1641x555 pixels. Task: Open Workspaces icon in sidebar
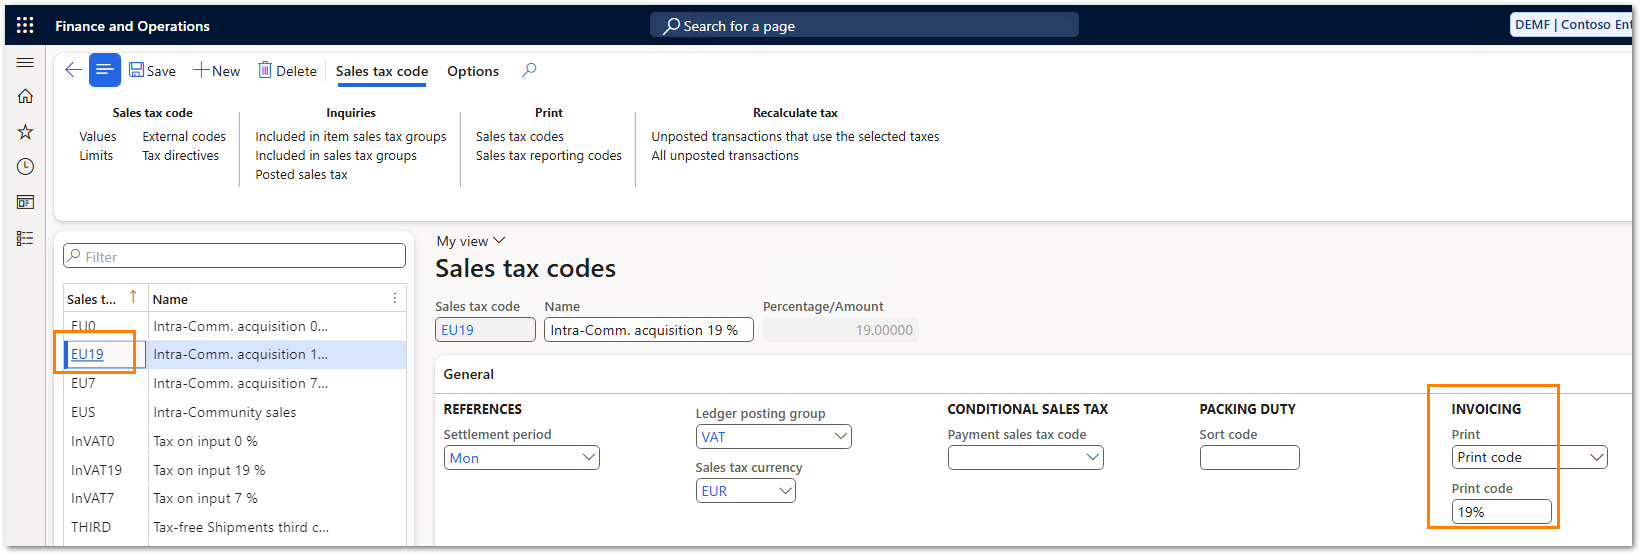pyautogui.click(x=25, y=202)
